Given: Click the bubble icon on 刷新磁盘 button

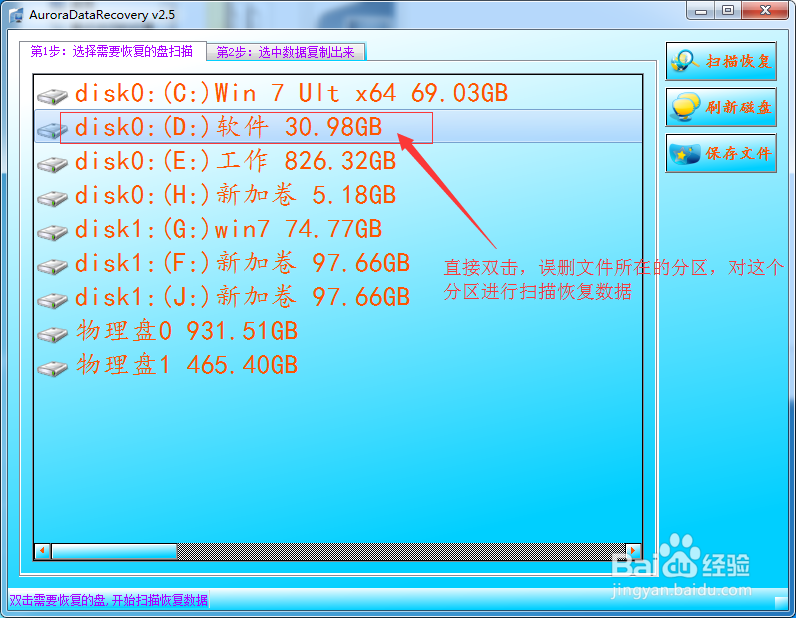Looking at the screenshot, I should 685,107.
